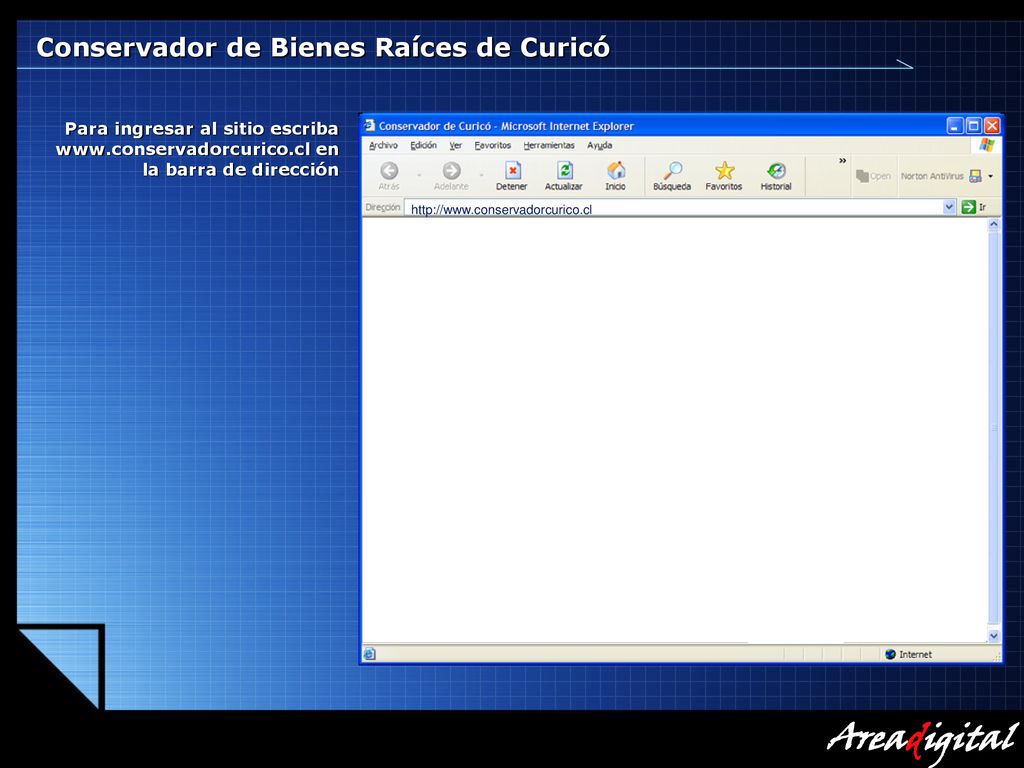Click the page icon in the status bar

click(370, 654)
